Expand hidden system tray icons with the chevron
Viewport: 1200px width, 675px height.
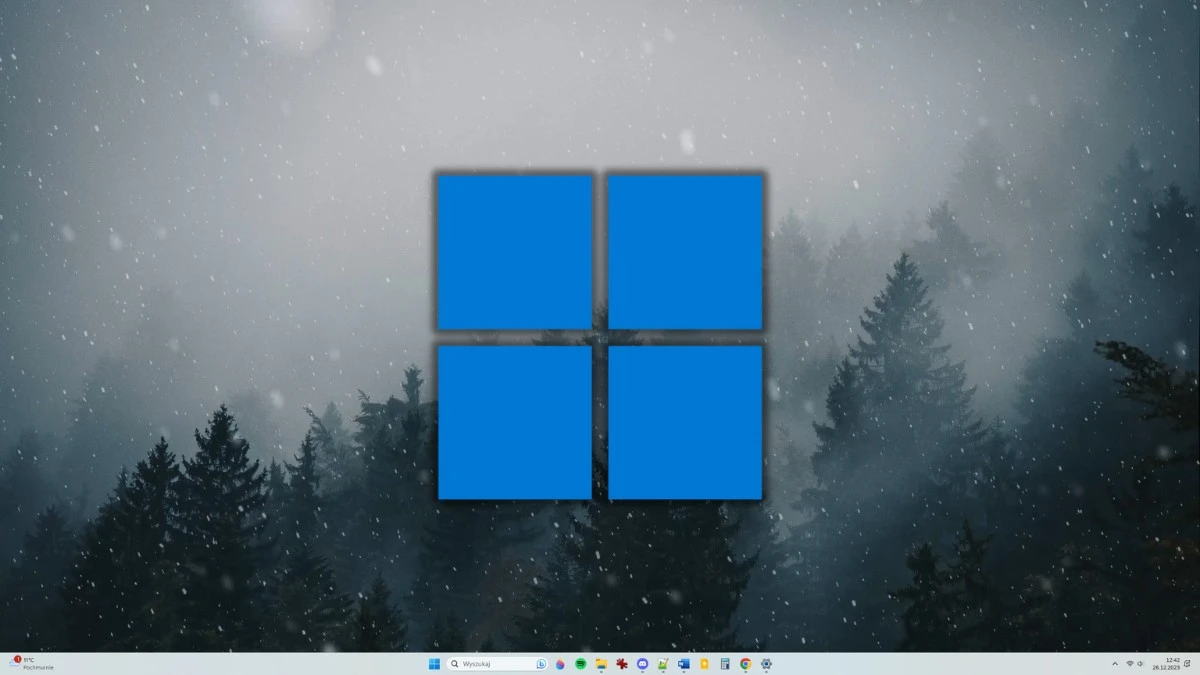pyautogui.click(x=1115, y=663)
